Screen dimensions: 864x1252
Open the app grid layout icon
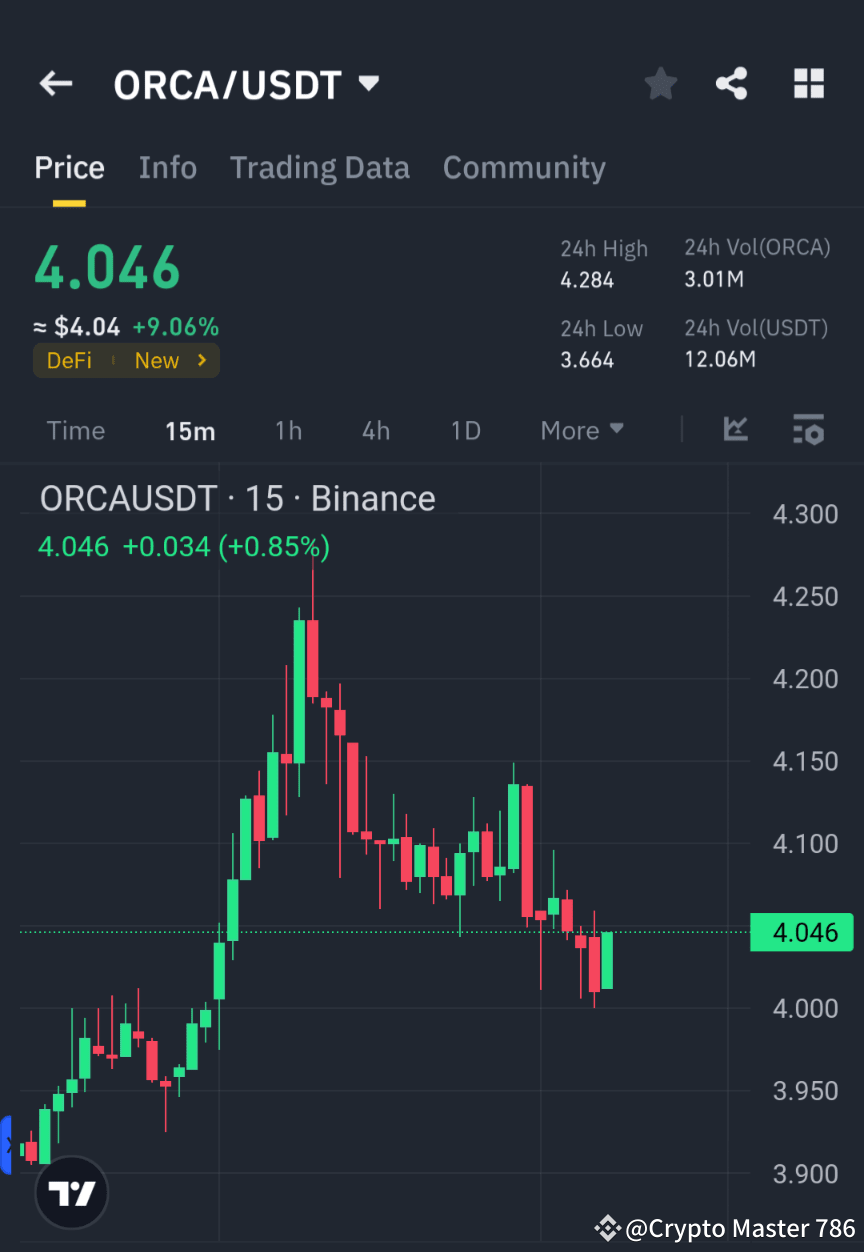tap(808, 83)
